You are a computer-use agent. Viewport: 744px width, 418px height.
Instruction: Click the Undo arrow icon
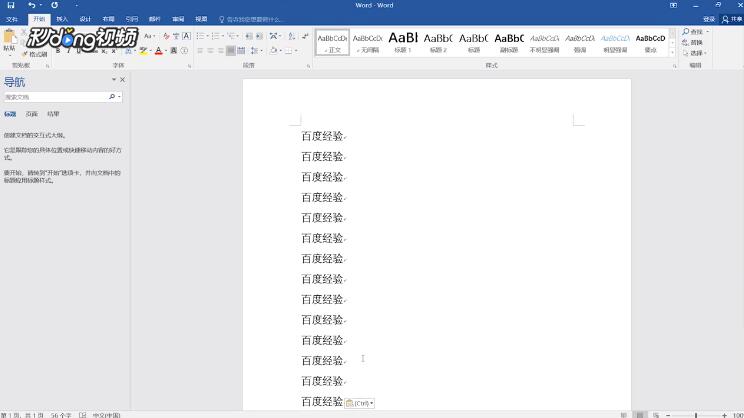[31, 5]
